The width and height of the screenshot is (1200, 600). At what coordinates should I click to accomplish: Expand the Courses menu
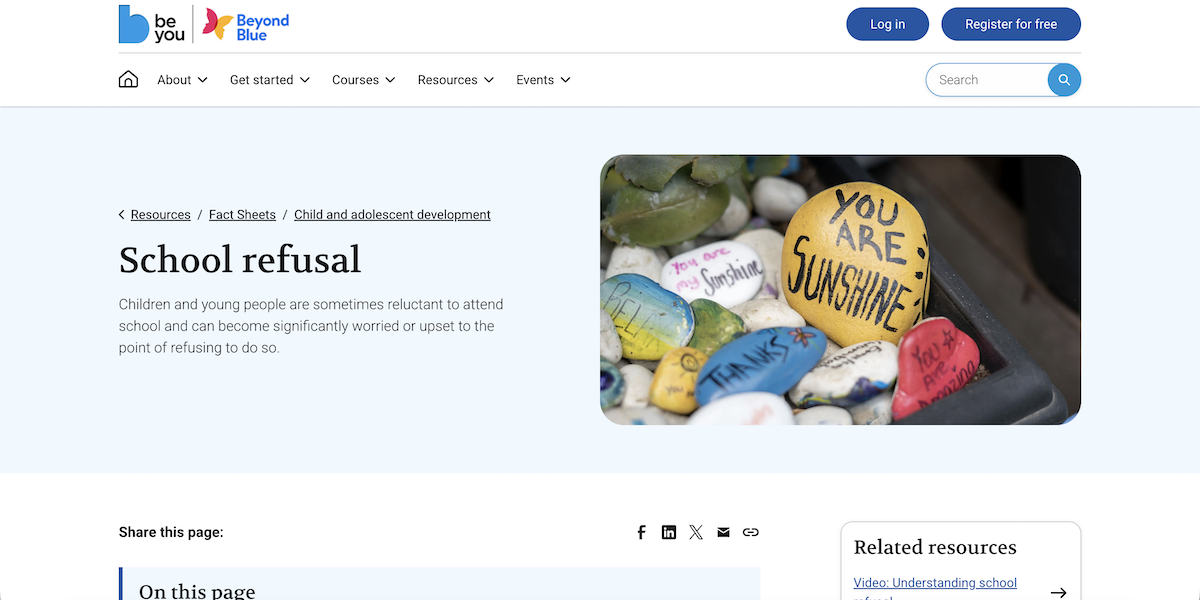click(x=363, y=80)
